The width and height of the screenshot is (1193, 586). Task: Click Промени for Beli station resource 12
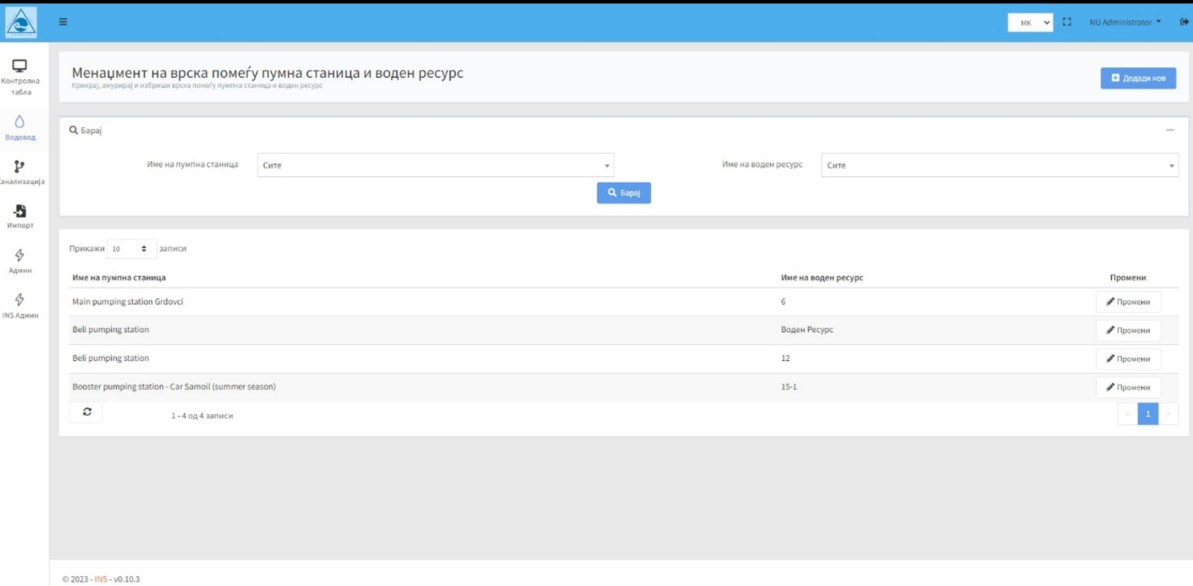click(1128, 359)
